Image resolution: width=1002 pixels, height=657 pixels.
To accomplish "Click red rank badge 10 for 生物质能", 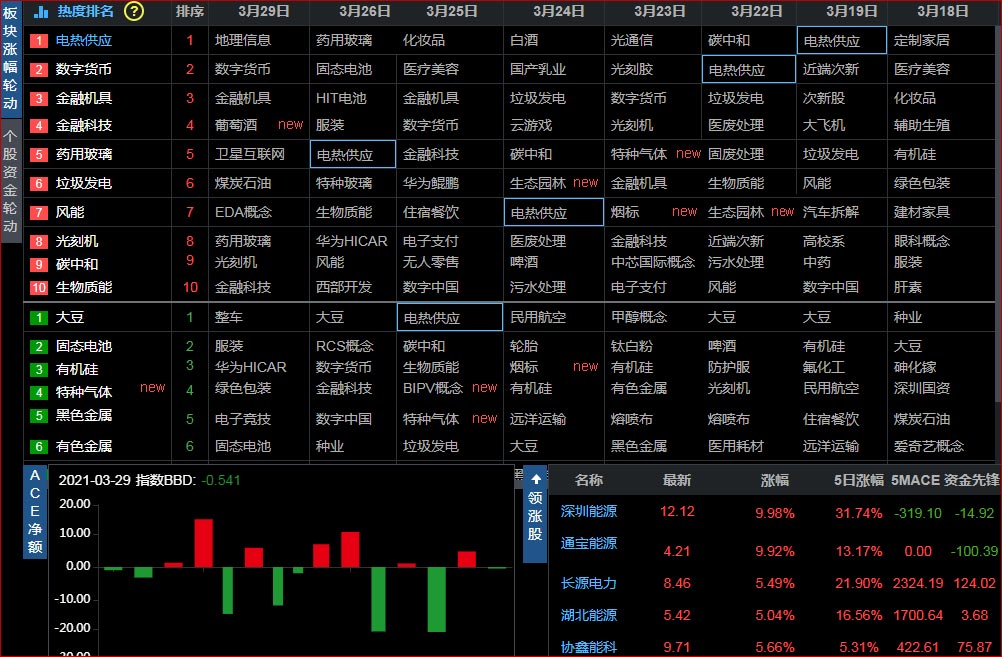I will 38,288.
